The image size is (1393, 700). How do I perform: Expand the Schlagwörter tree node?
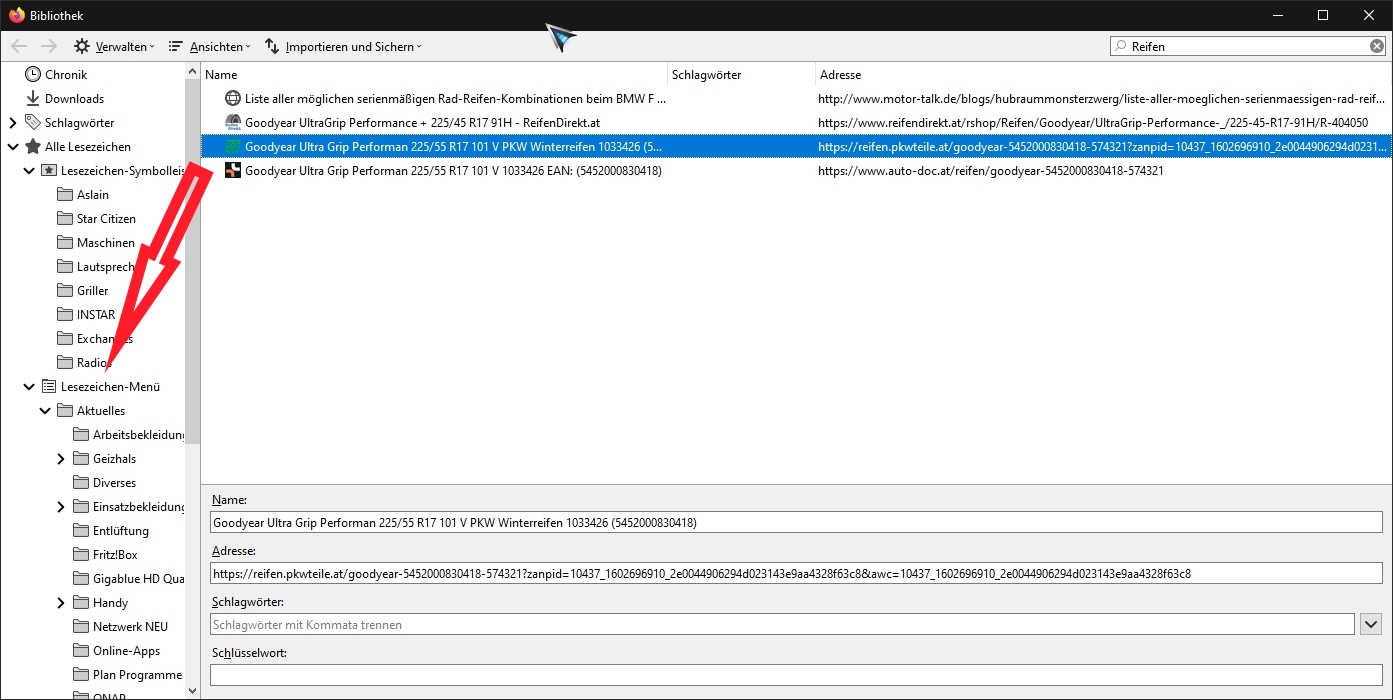[x=13, y=123]
